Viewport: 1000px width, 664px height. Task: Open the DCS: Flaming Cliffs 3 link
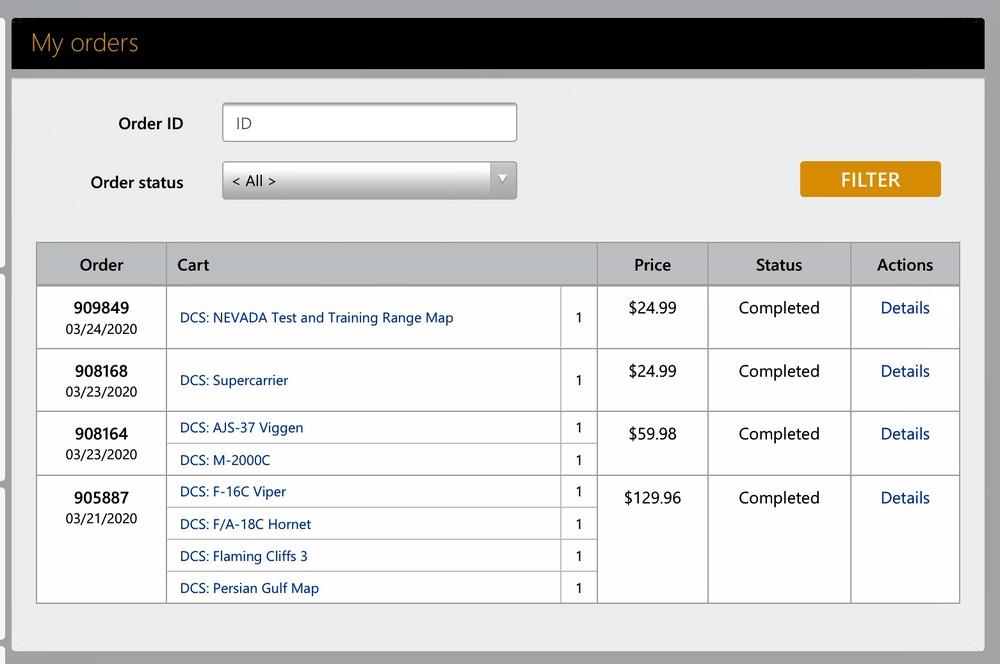pos(244,556)
